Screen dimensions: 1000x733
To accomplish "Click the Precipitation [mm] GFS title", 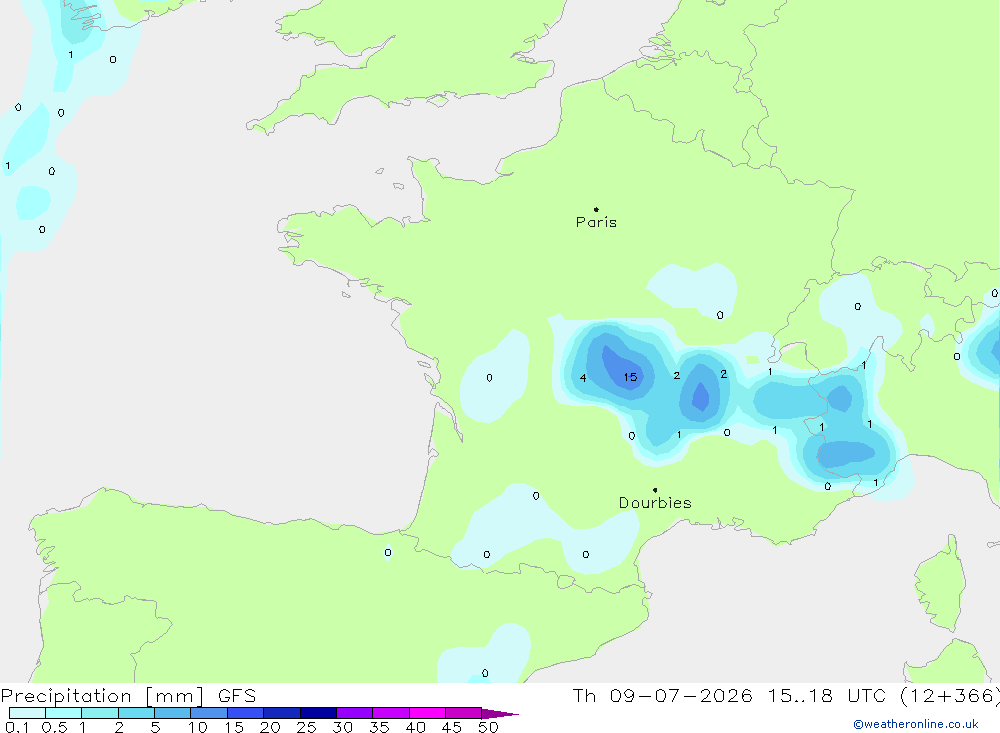I will (128, 695).
